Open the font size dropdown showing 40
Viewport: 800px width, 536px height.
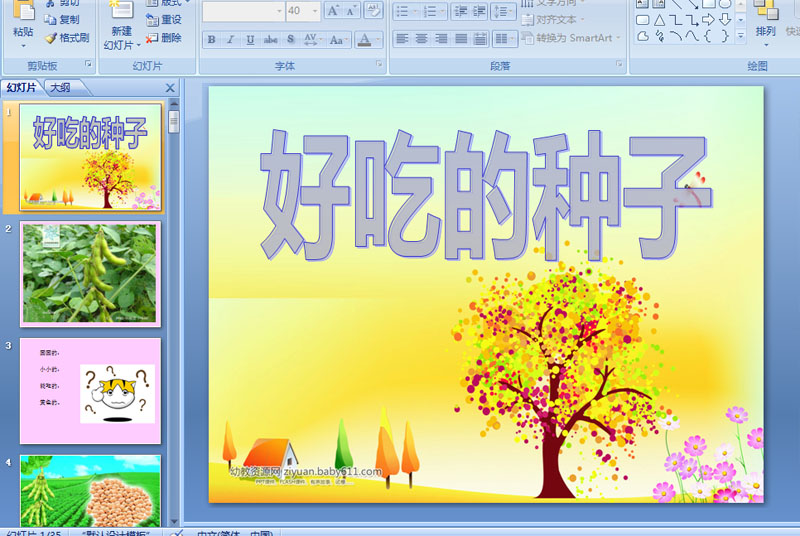point(313,11)
